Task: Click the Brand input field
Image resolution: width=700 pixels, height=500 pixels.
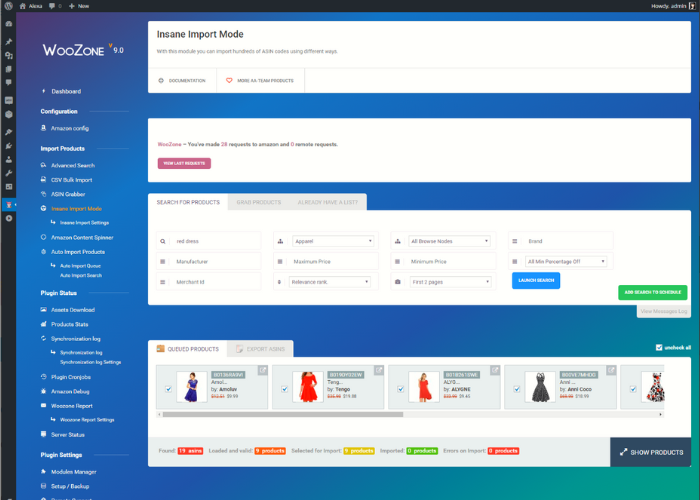Action: coord(561,241)
